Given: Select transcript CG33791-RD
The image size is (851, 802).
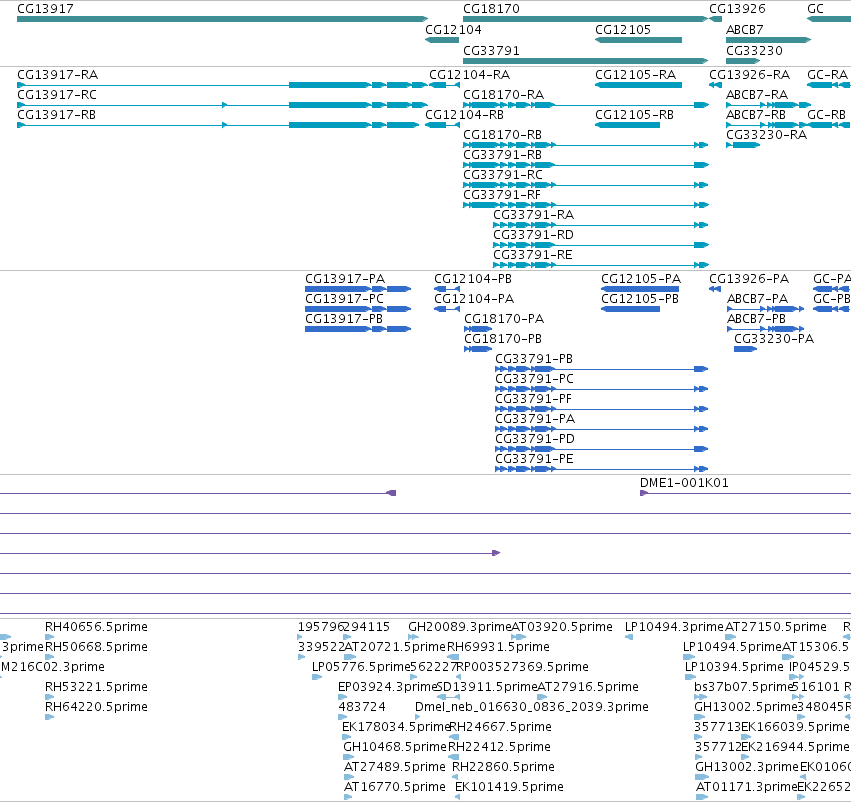Looking at the screenshot, I should click(601, 245).
